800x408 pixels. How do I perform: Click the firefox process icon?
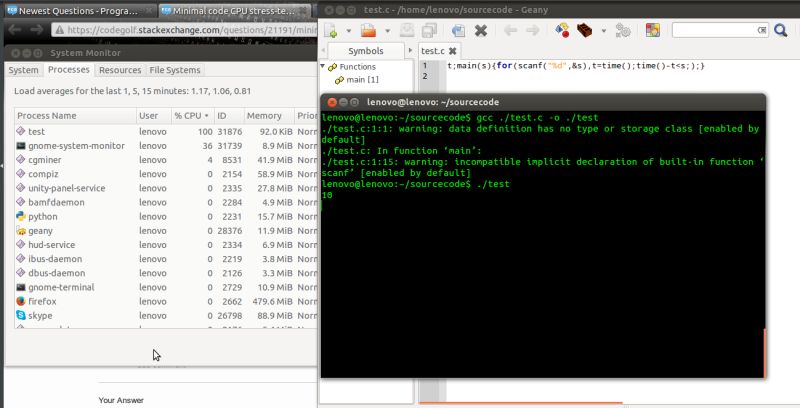(21, 301)
